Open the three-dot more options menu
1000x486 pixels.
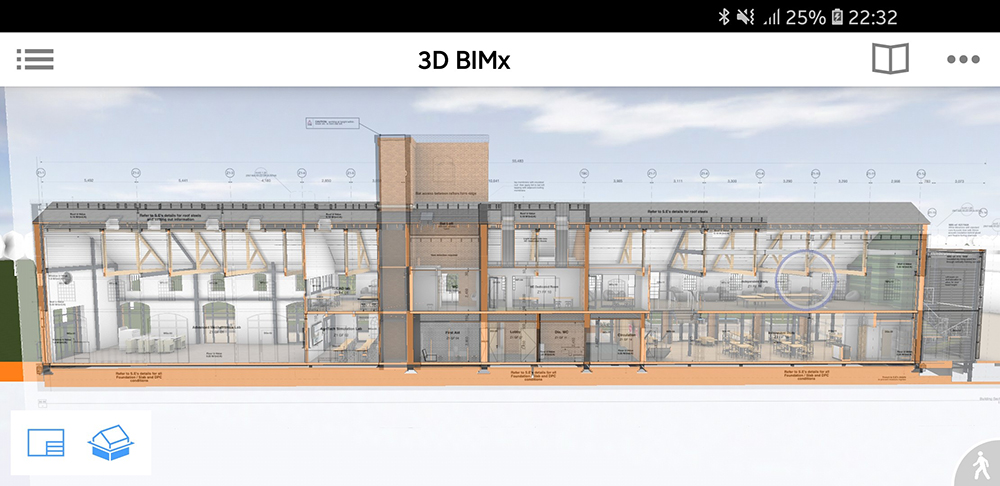[x=963, y=59]
